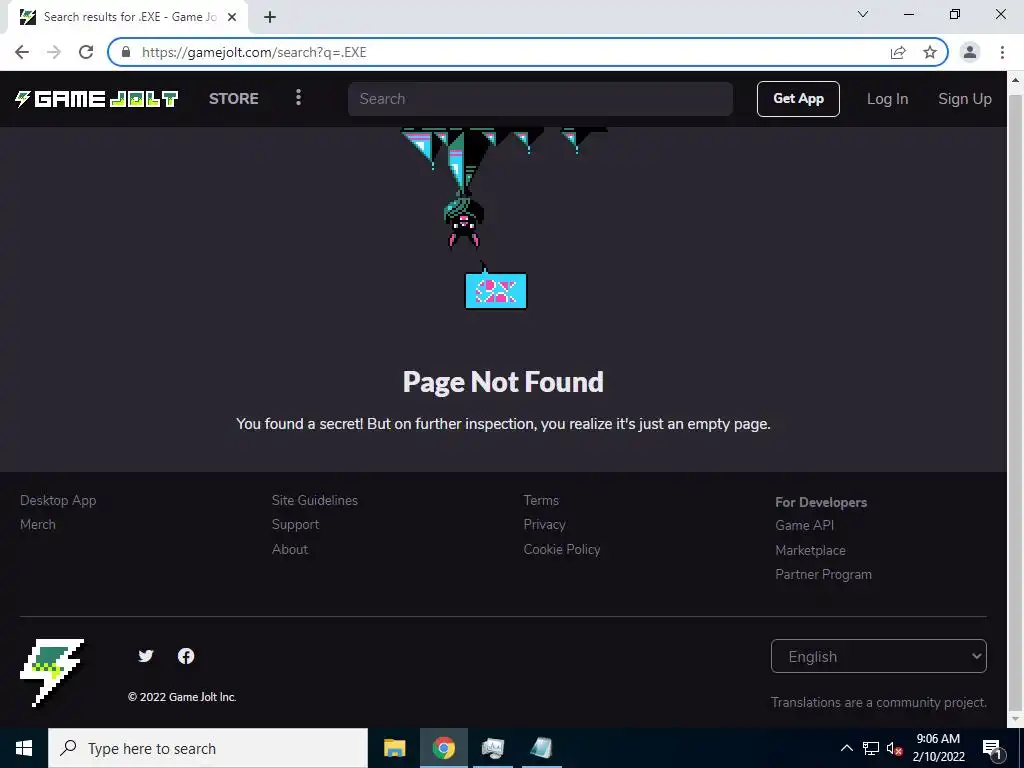
Task: Open the Marketplace link
Action: coord(810,550)
